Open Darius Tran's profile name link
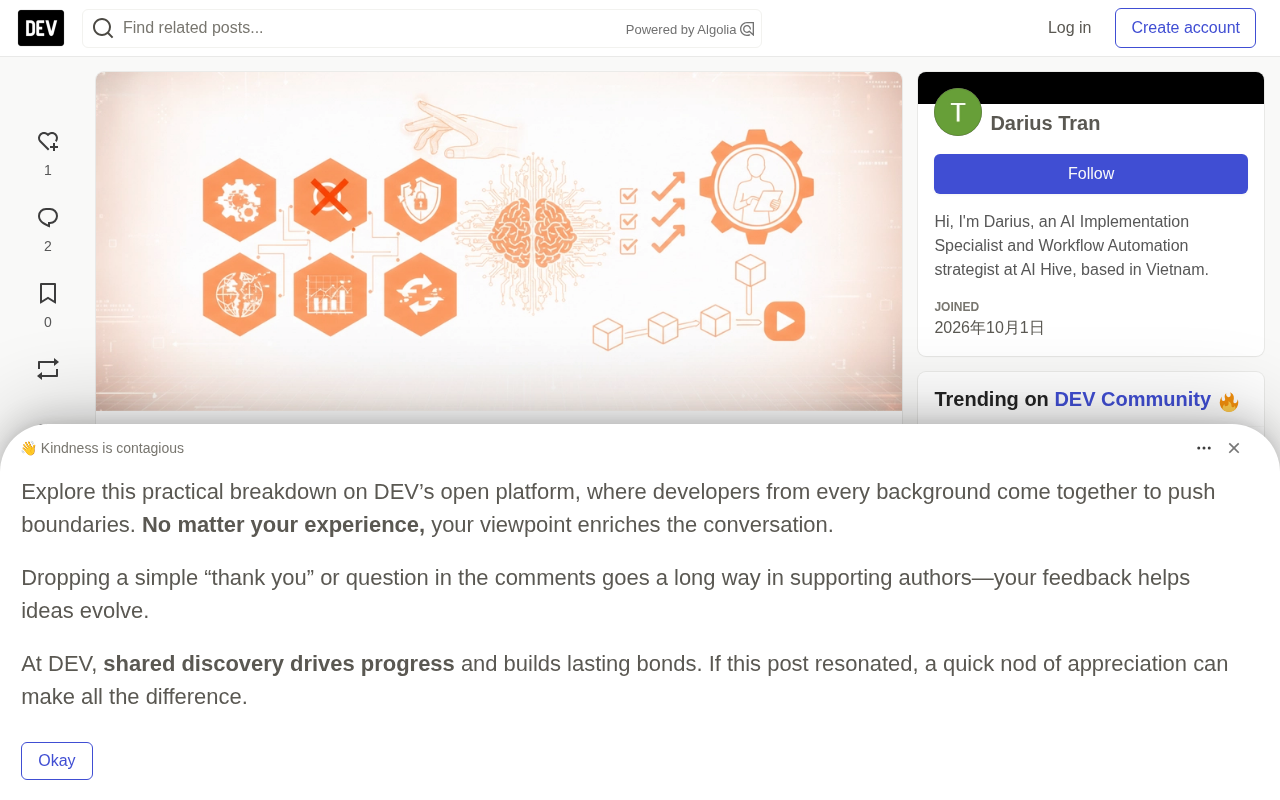The height and width of the screenshot is (800, 1280). (1045, 123)
